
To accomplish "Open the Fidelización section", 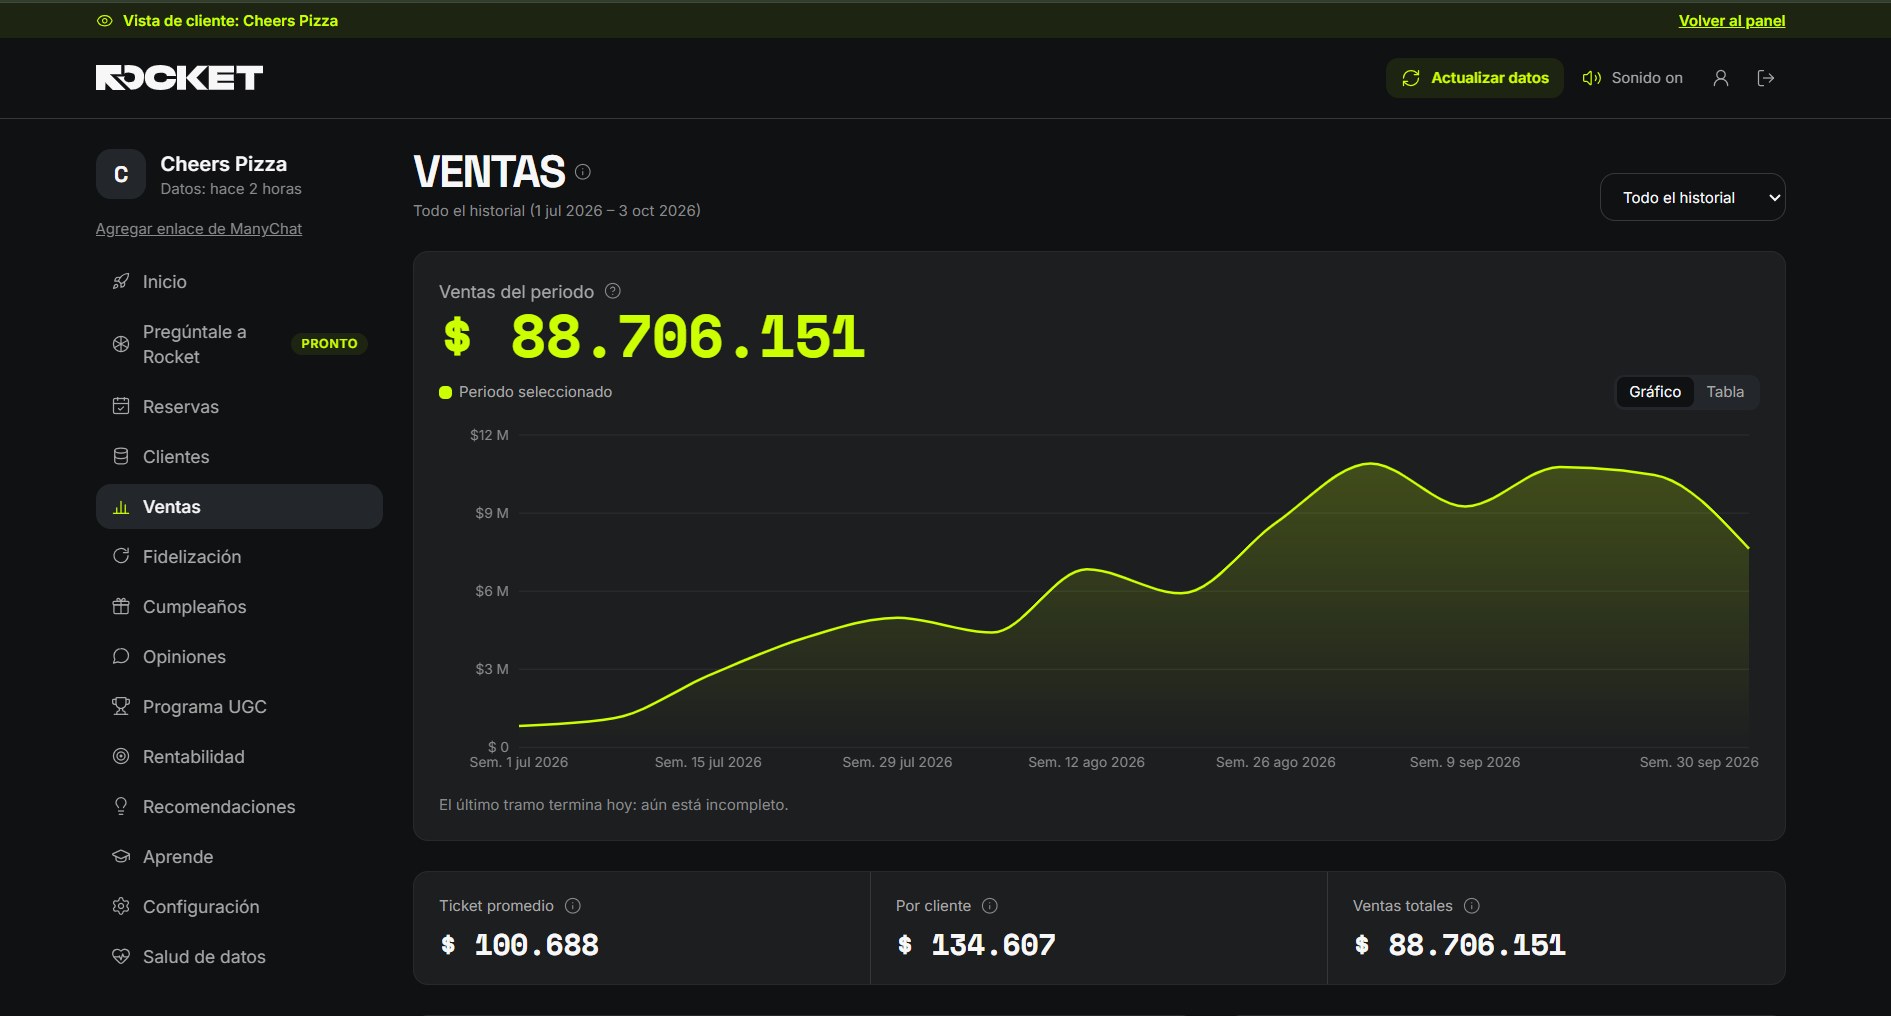I will (239, 557).
